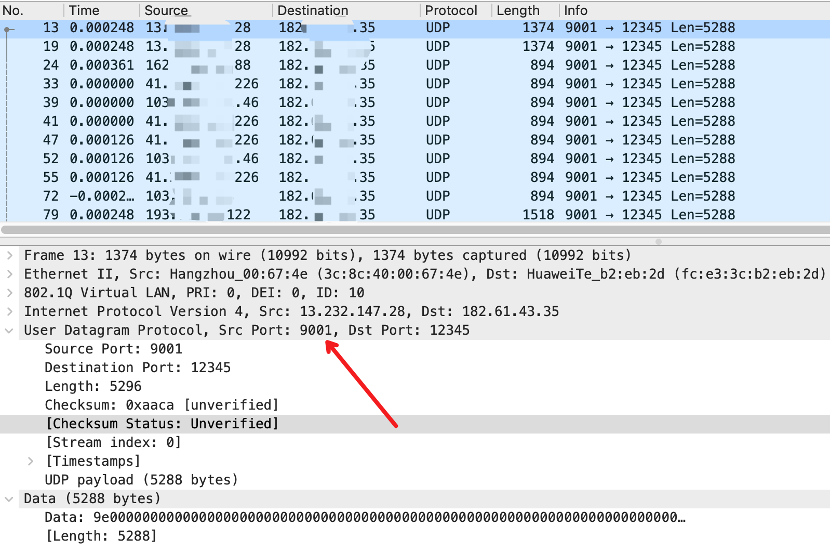Screen dimensions: 830x552
Task: Select the Checksum: 0xaaca field
Action: [x=161, y=405]
